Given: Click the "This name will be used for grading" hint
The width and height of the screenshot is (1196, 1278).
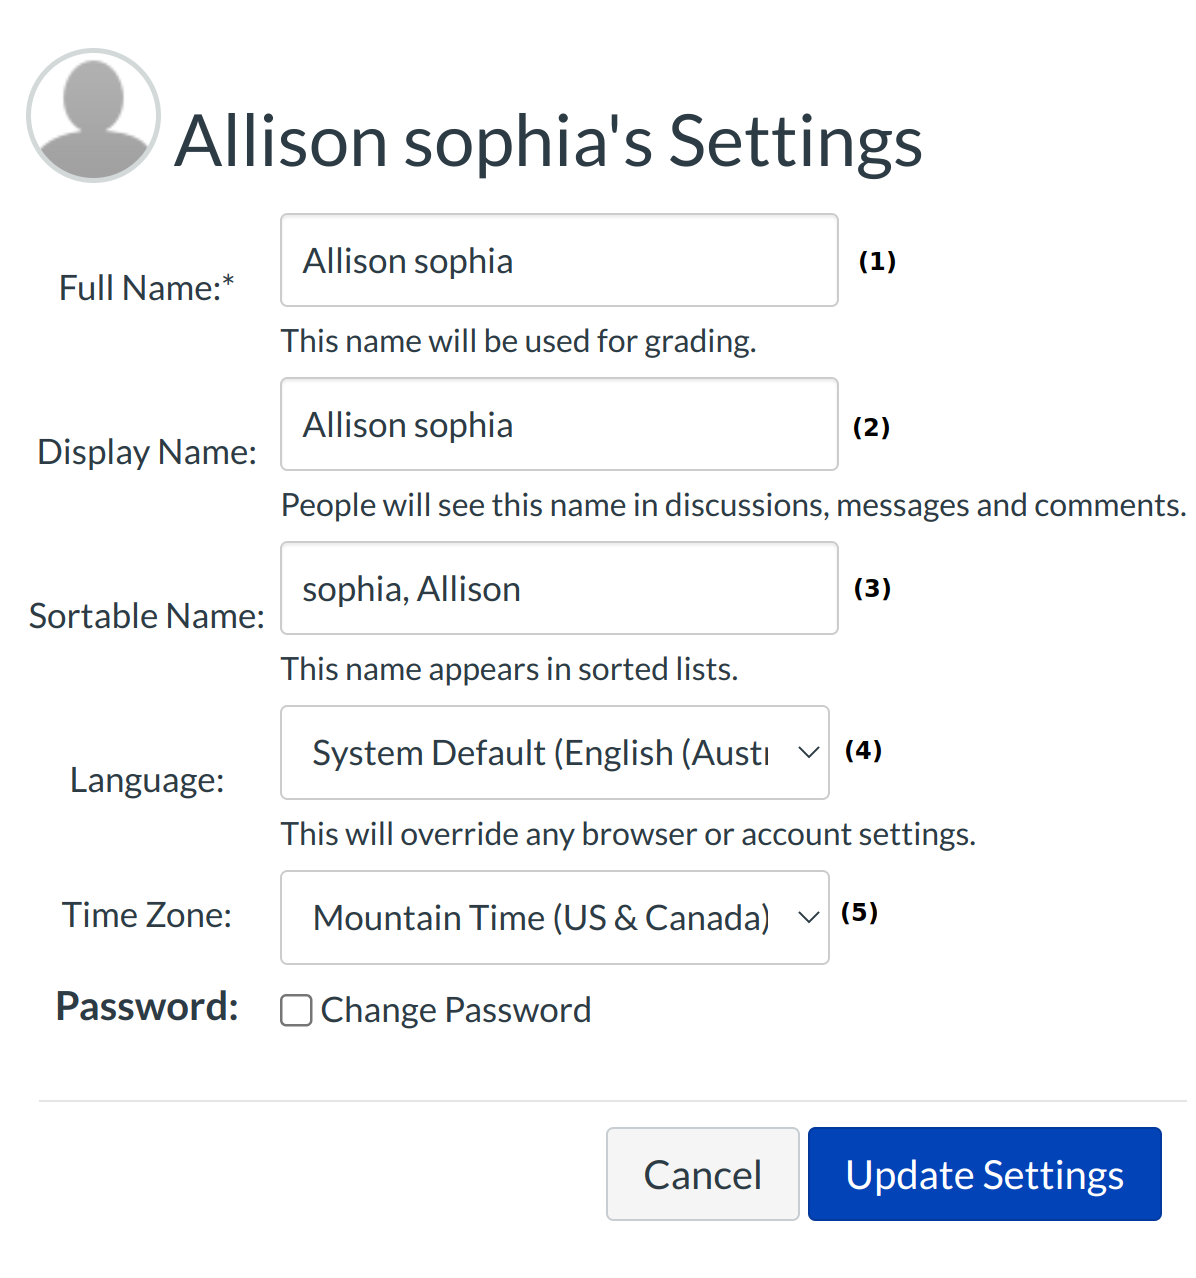Looking at the screenshot, I should coord(518,341).
